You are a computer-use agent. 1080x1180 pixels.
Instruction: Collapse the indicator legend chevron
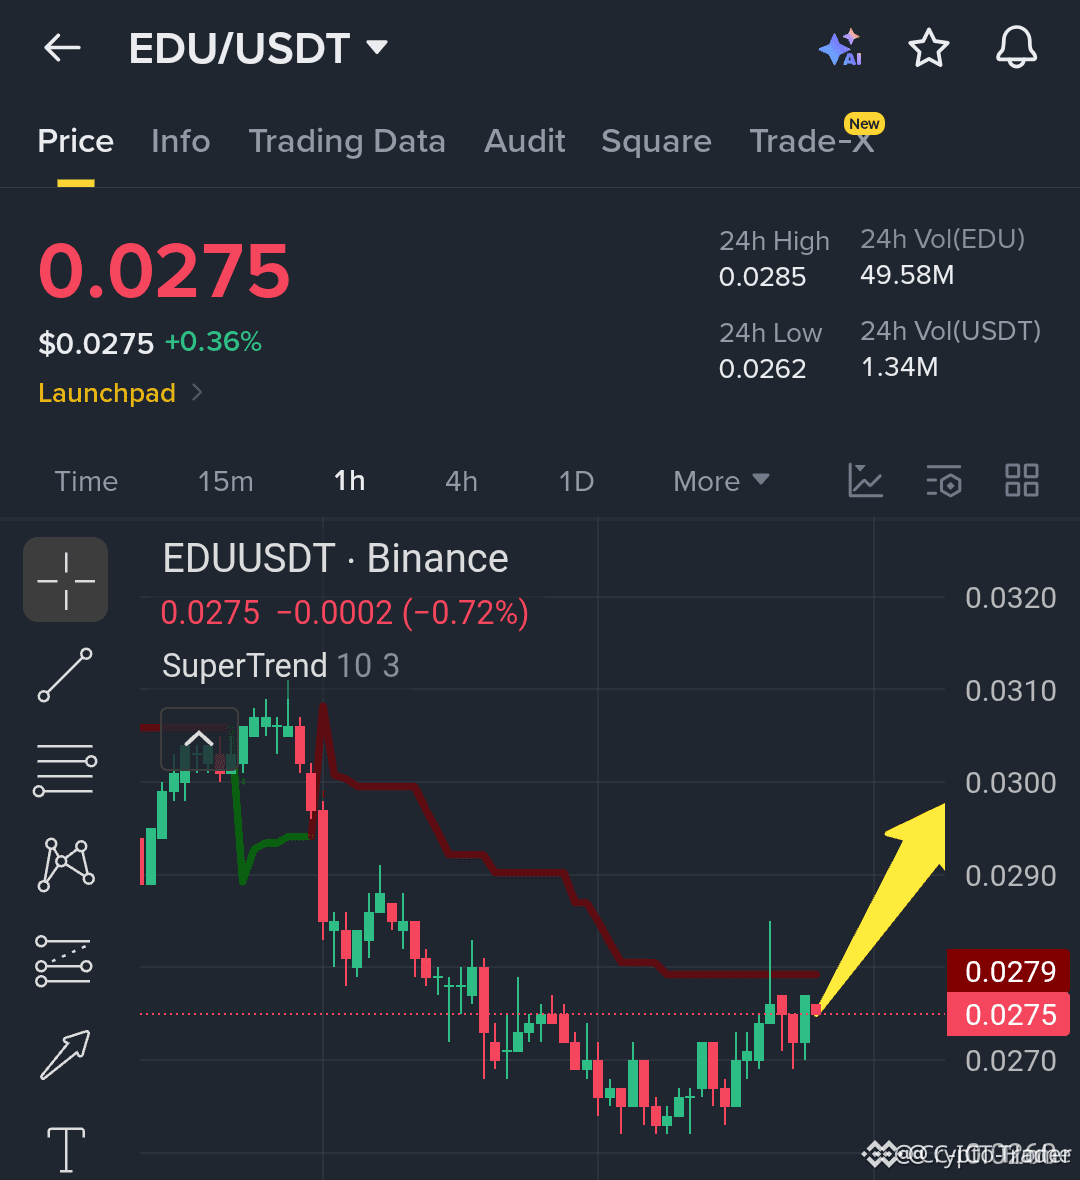[x=199, y=739]
